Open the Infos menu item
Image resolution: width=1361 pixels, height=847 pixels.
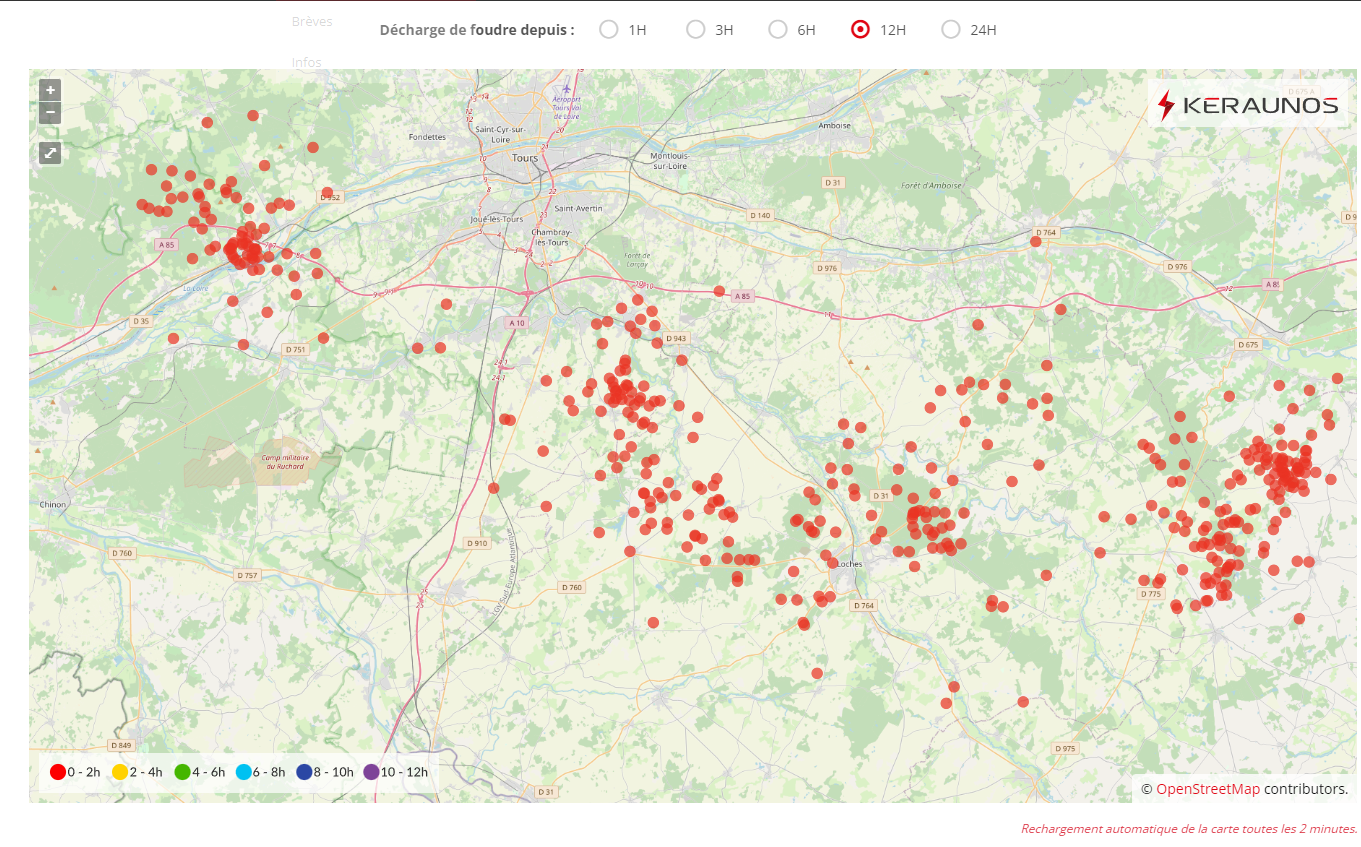pos(307,62)
